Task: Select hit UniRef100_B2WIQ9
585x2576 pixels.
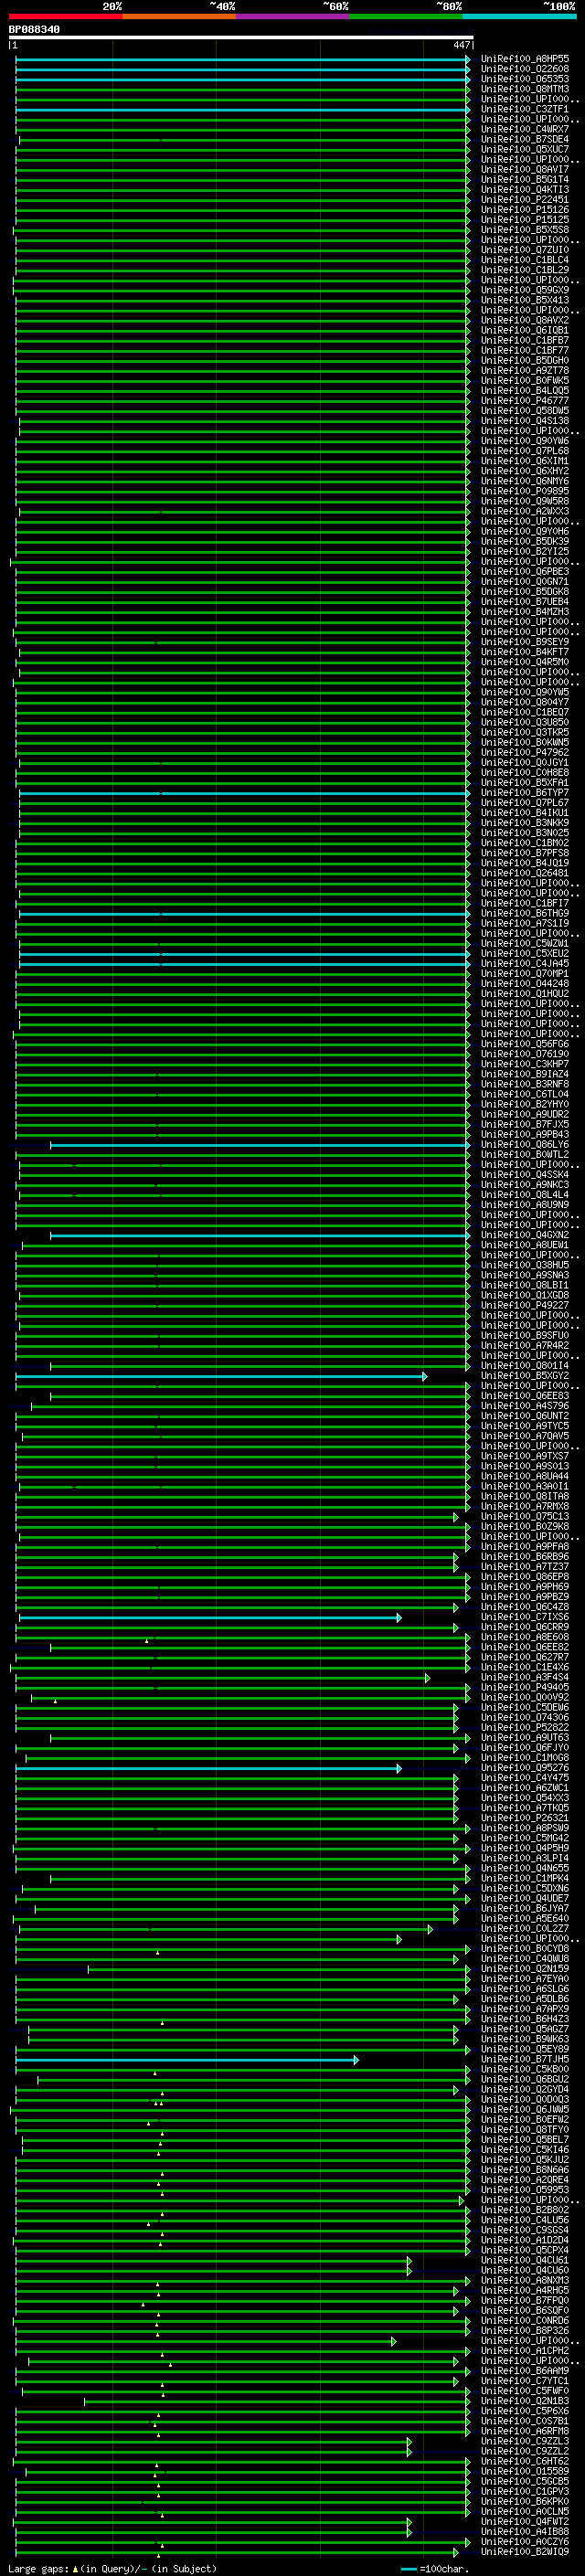Action: click(x=525, y=2551)
